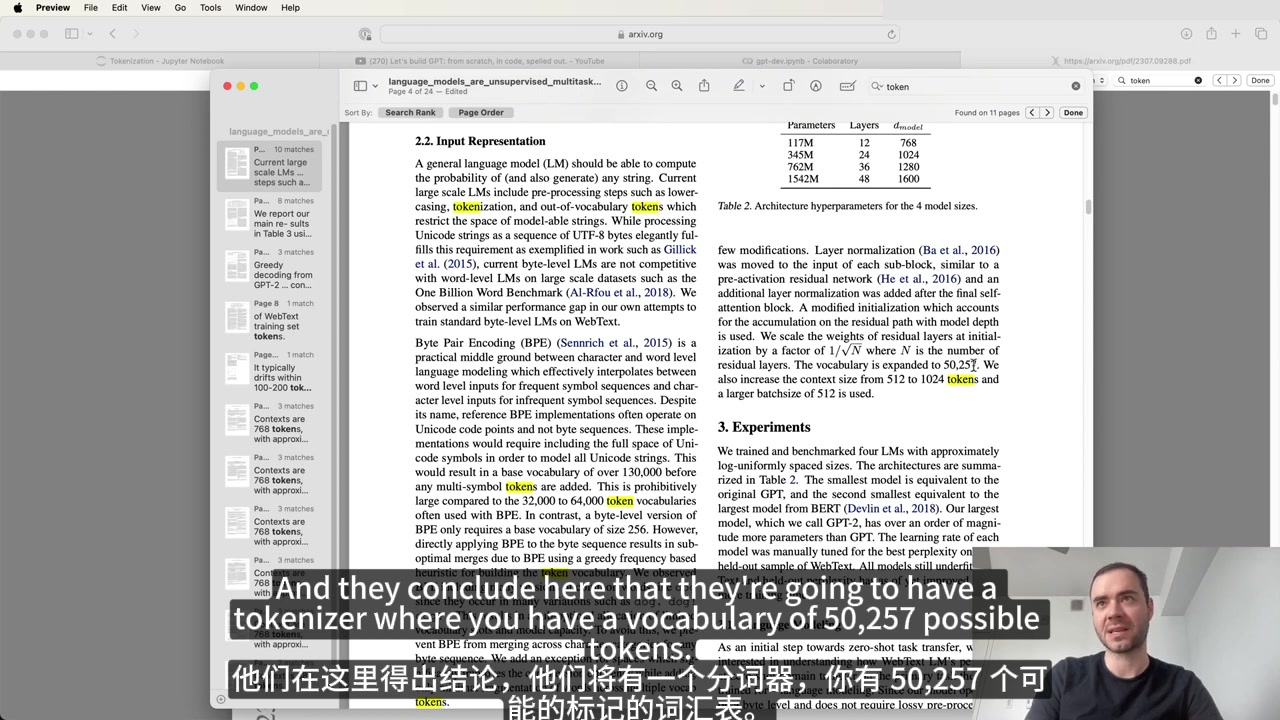Open the 'Ba et al., 2016' citation link
The height and width of the screenshot is (720, 1280).
[x=959, y=250]
